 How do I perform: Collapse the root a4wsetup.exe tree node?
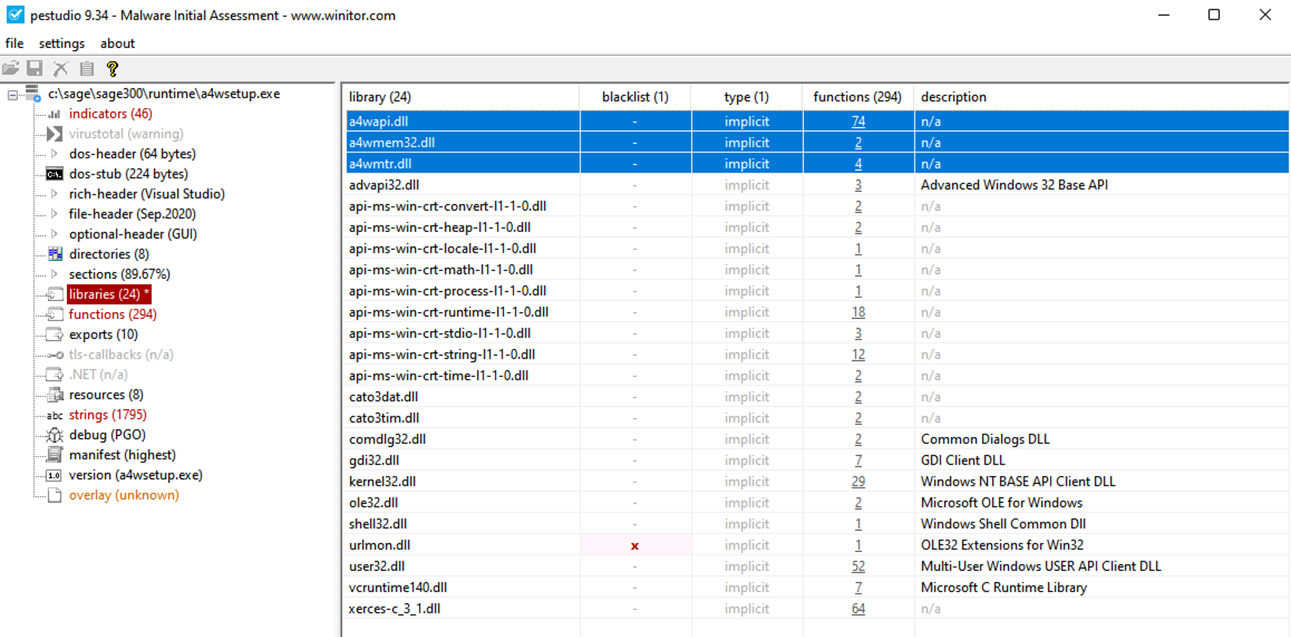coord(13,94)
